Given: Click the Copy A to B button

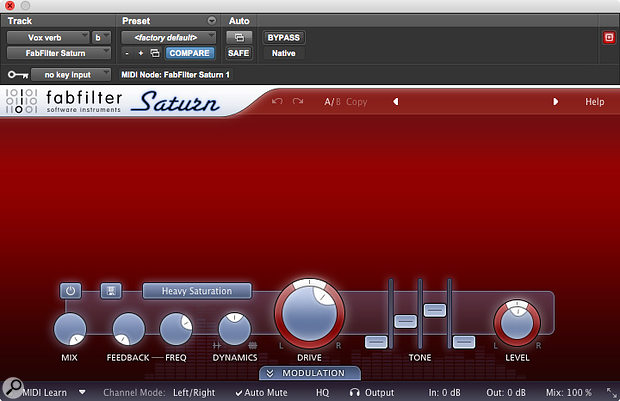Looking at the screenshot, I should tap(357, 102).
